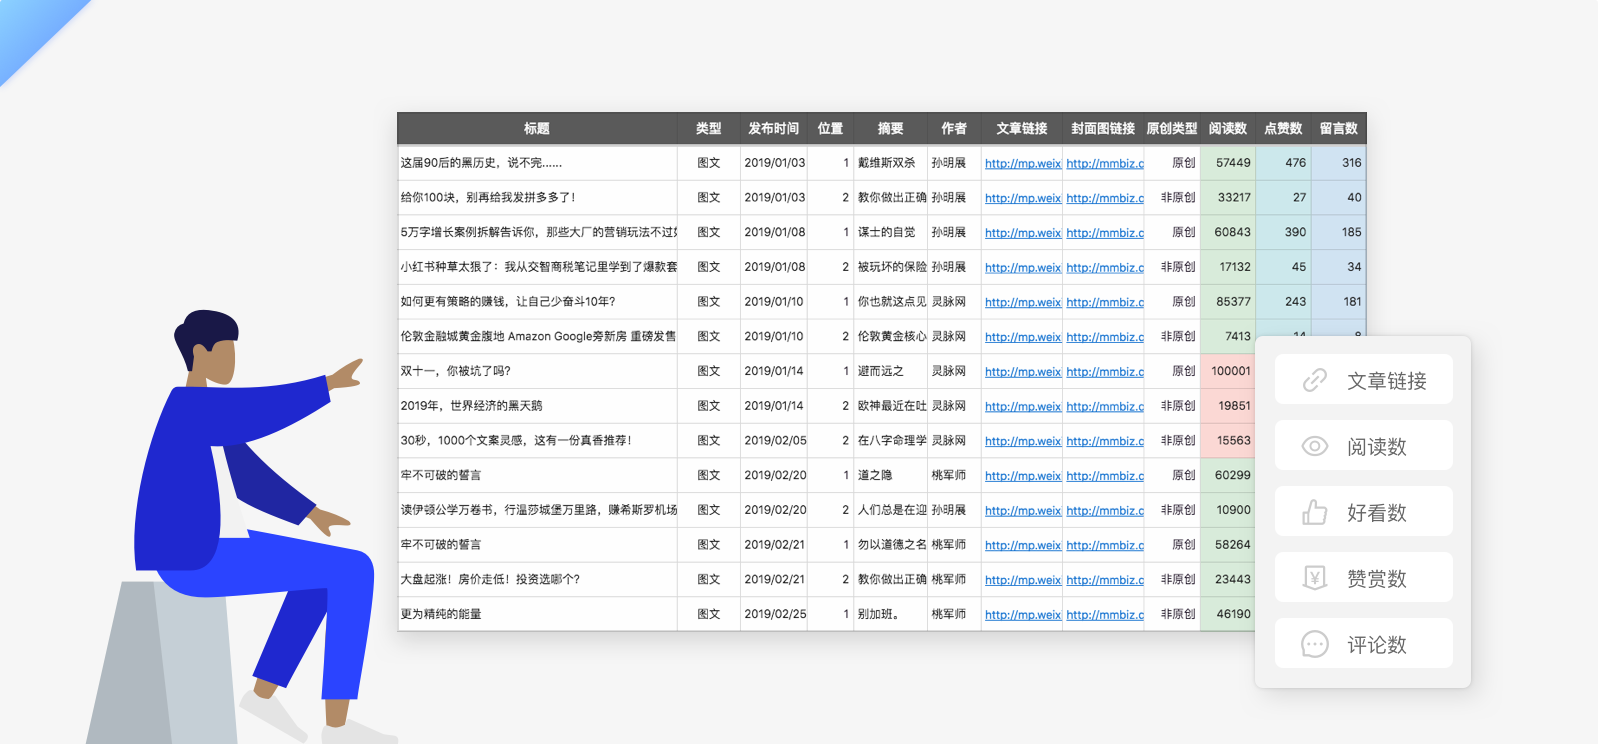Image resolution: width=1598 pixels, height=744 pixels.
Task: Click the 阅读数 column header
Action: point(1227,128)
